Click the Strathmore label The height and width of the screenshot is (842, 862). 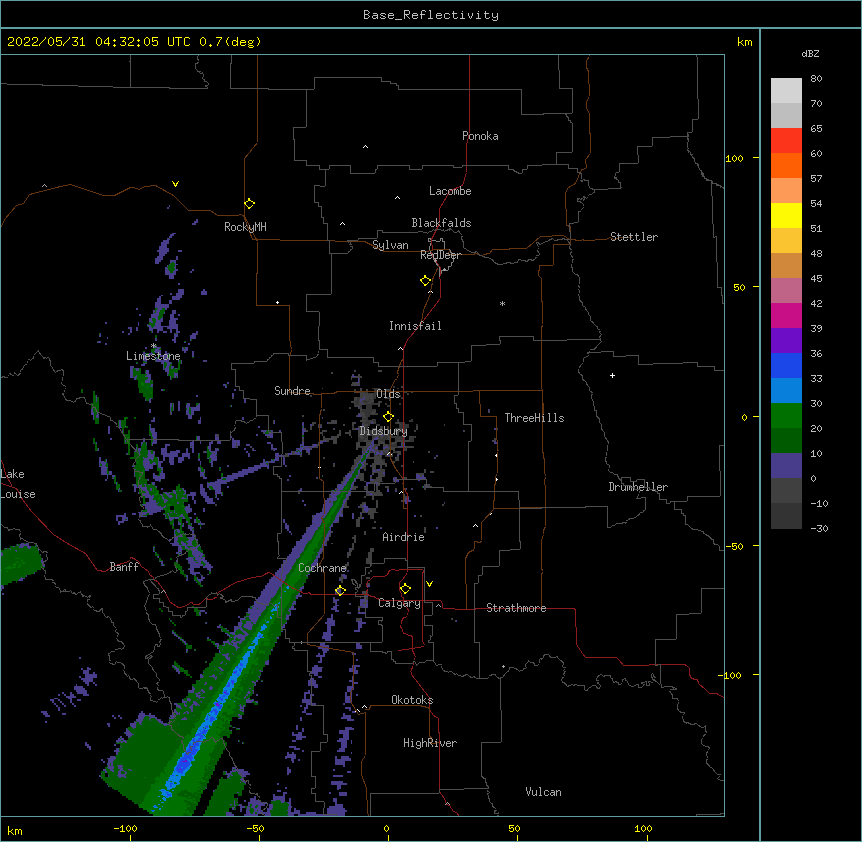click(516, 608)
